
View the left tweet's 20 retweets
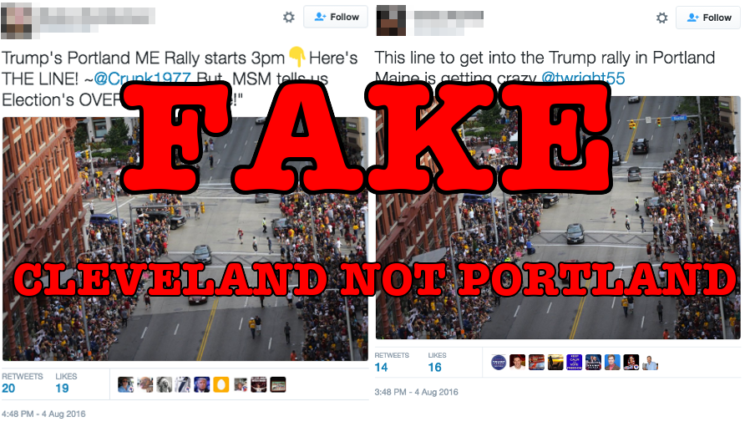point(22,383)
